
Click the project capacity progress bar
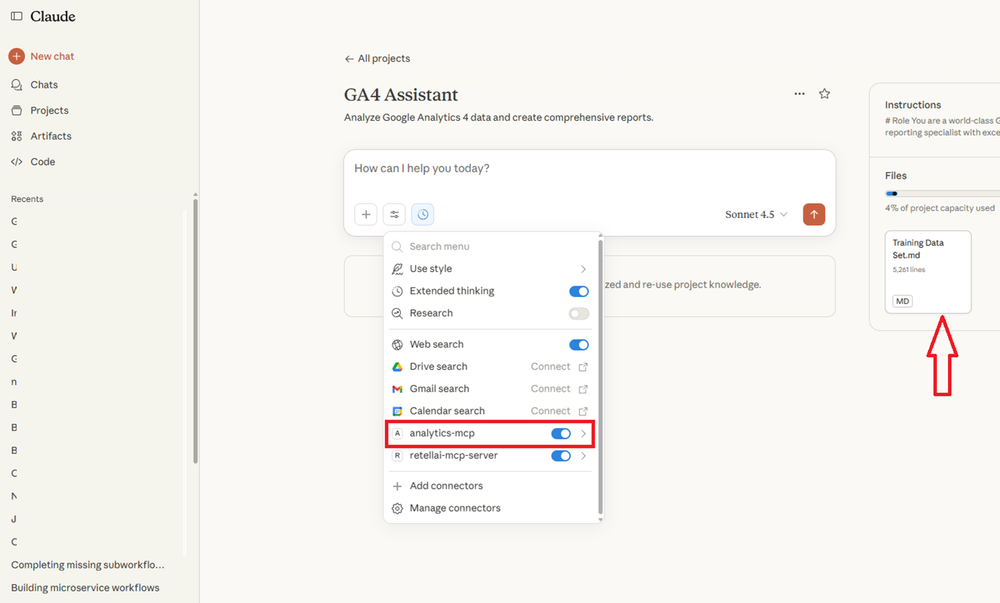pos(943,193)
